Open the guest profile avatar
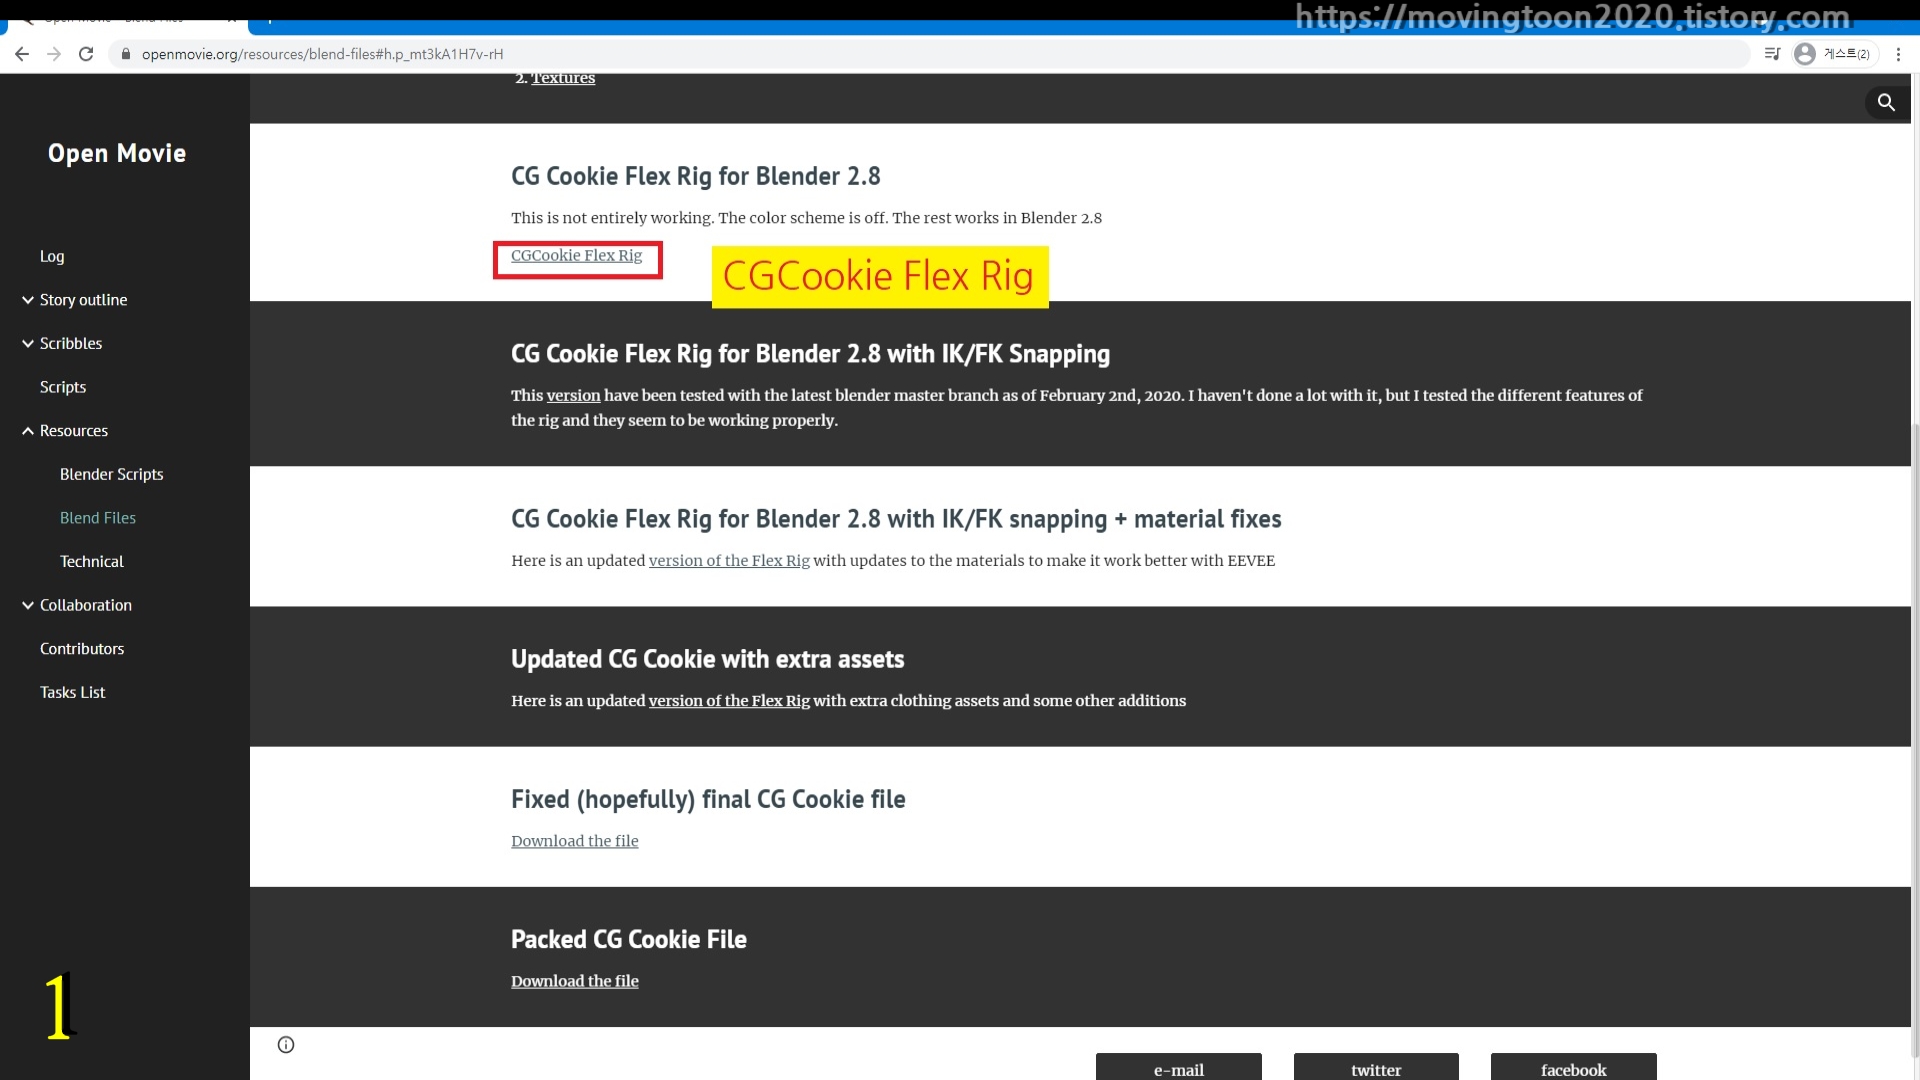 [x=1805, y=54]
